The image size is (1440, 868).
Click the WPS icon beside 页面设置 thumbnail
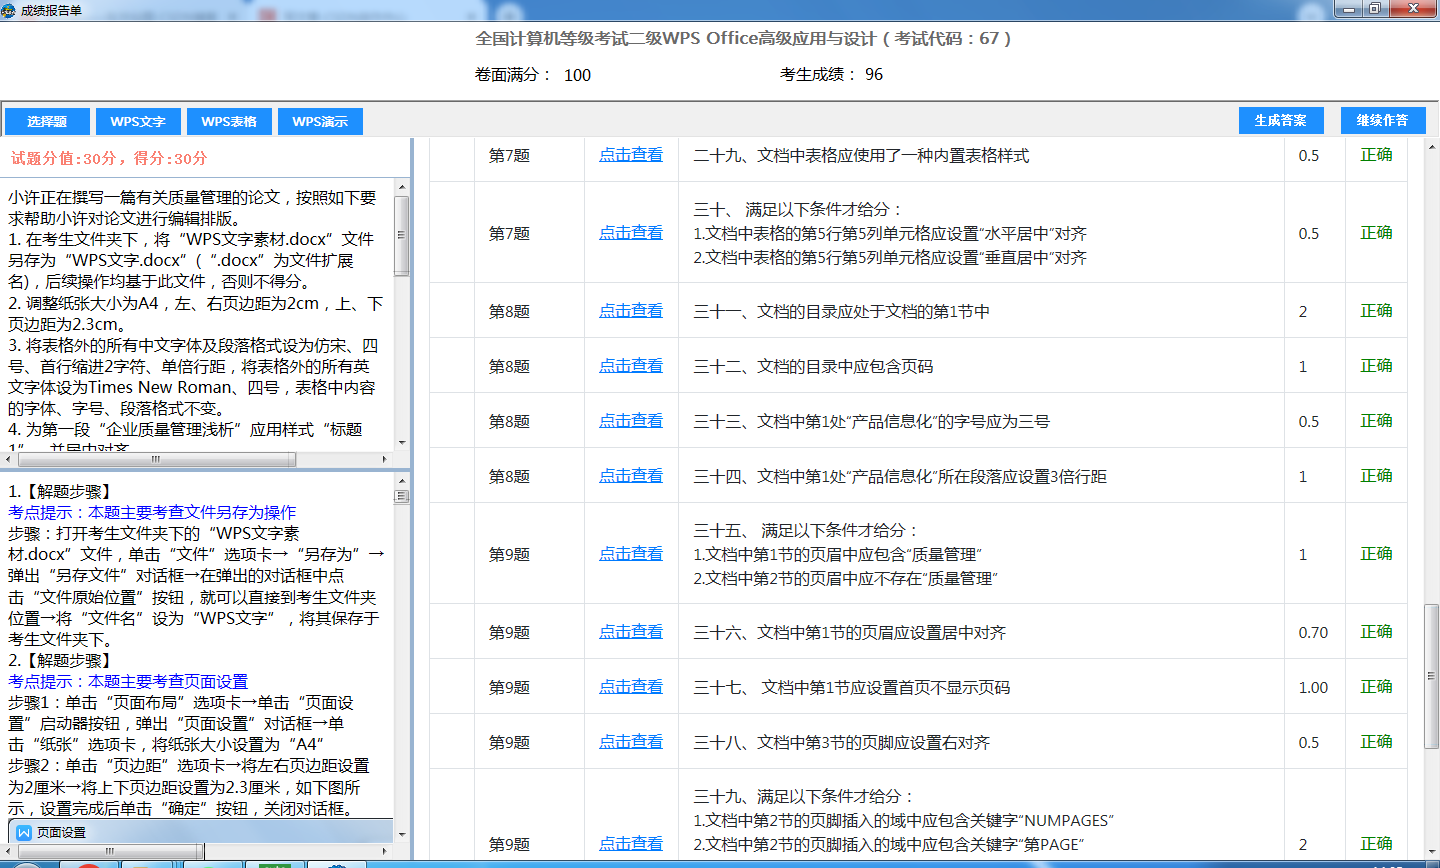(24, 832)
